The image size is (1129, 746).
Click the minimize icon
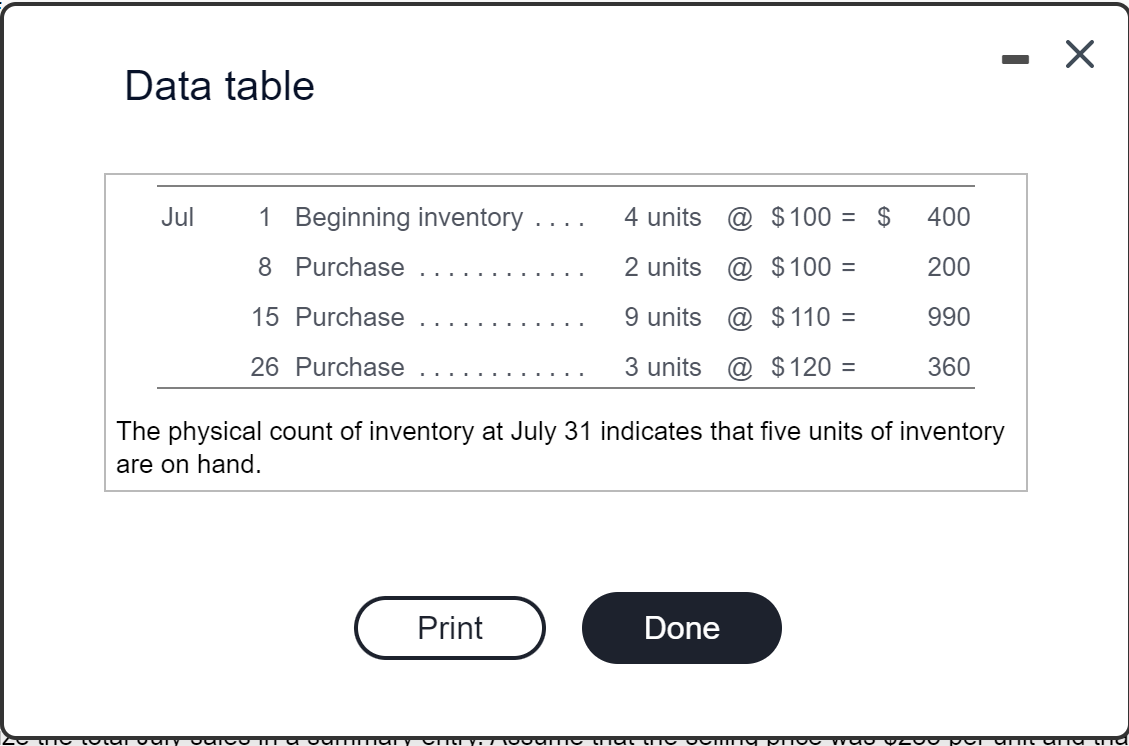tap(1016, 58)
